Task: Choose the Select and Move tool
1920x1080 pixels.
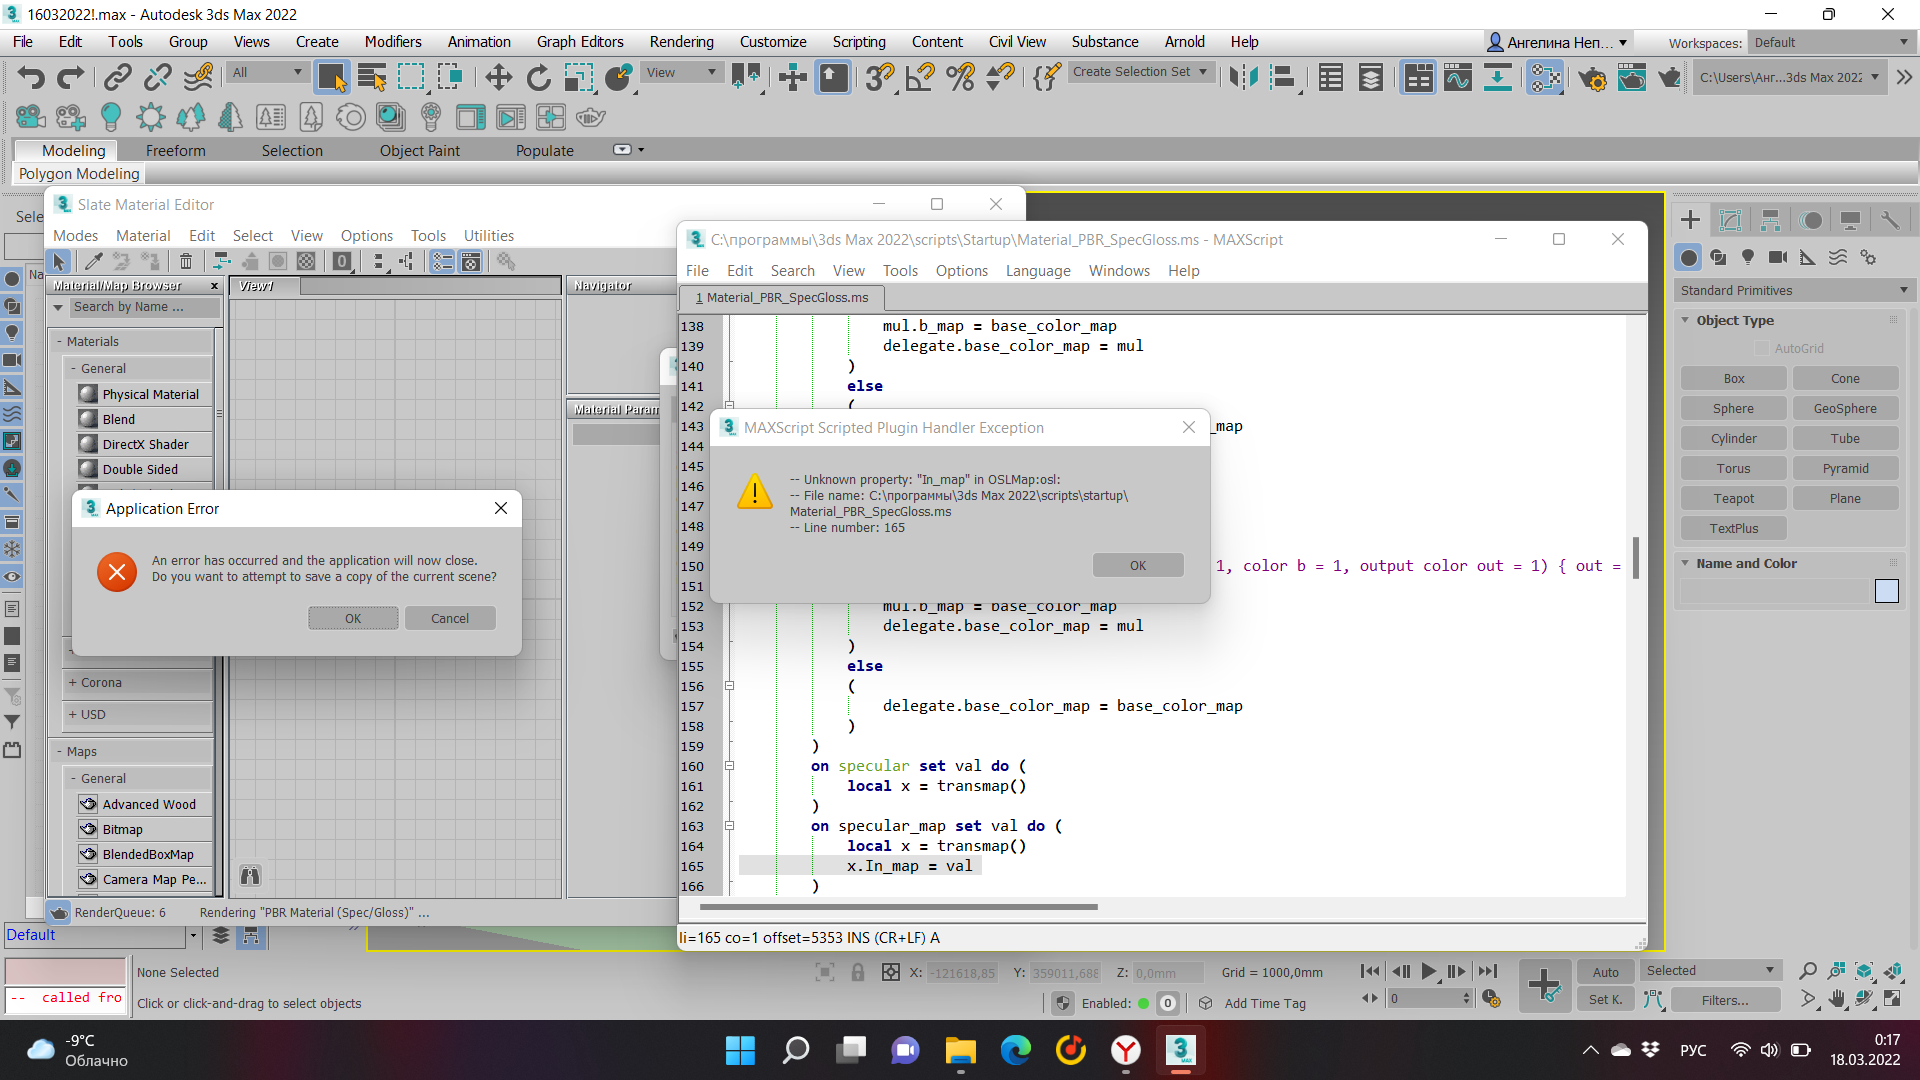Action: [498, 77]
